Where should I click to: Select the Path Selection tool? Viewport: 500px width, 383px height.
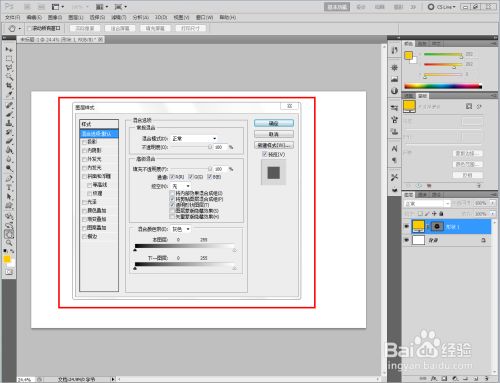[9, 197]
